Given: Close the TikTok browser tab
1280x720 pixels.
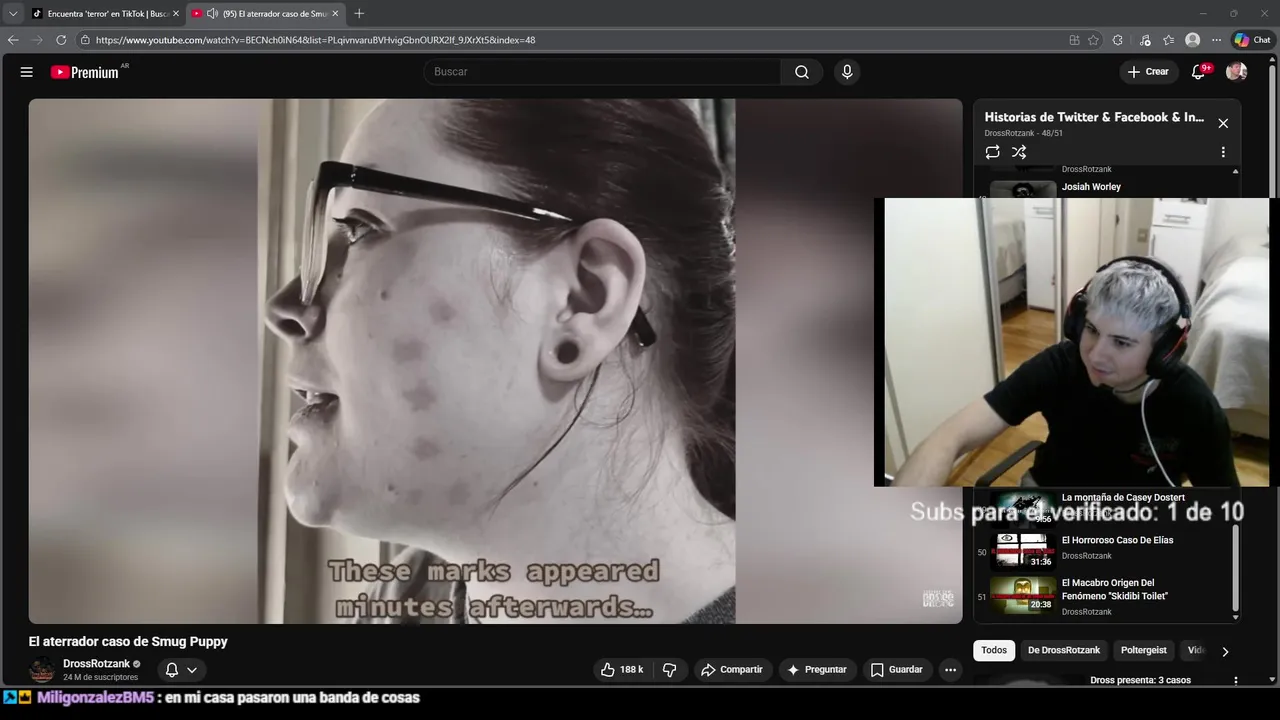Looking at the screenshot, I should tap(176, 14).
